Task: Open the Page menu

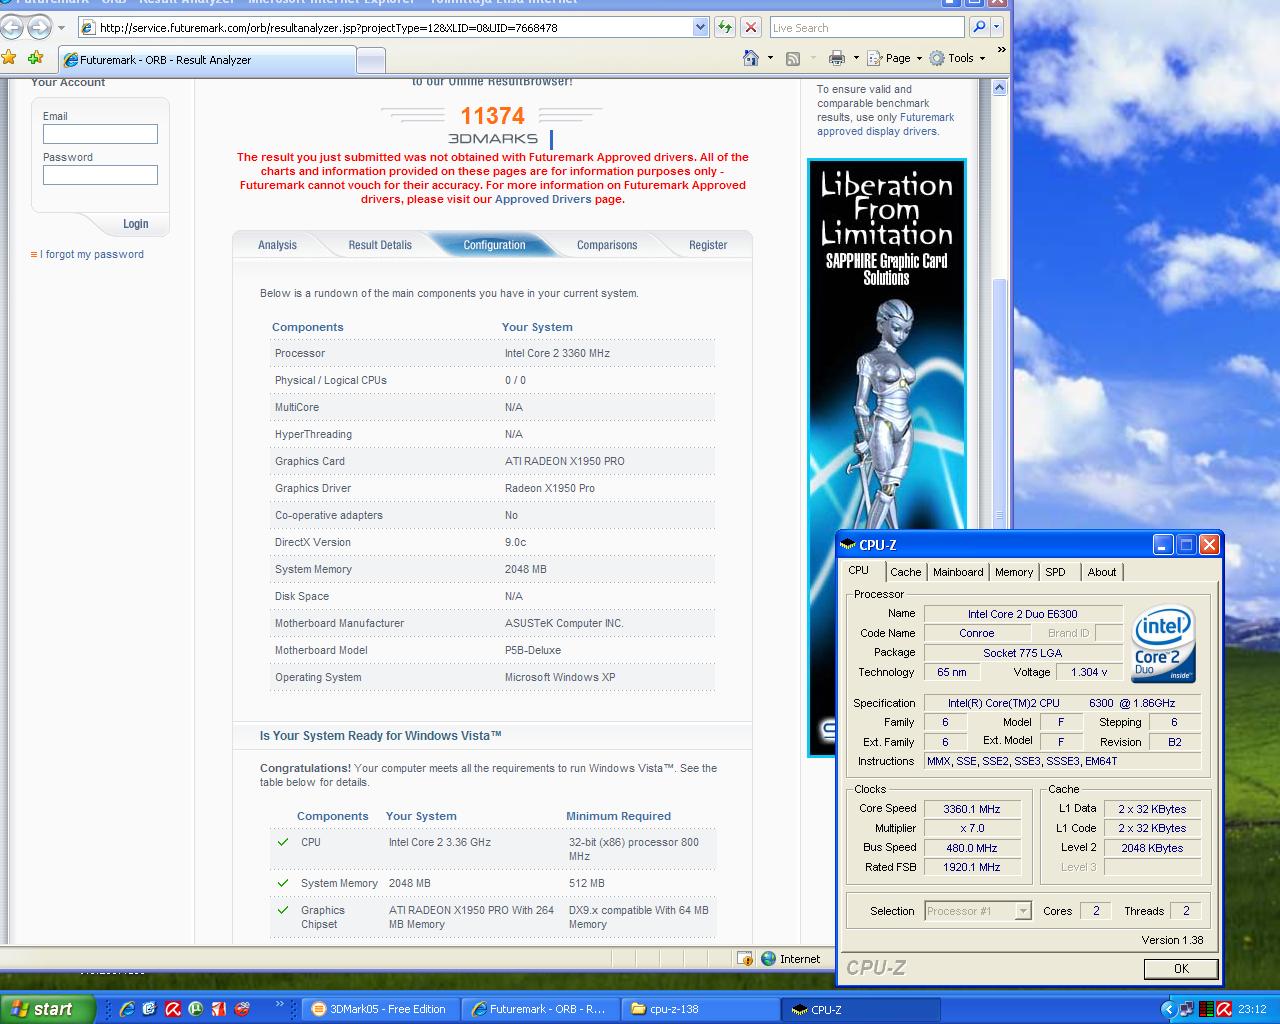Action: [x=894, y=58]
